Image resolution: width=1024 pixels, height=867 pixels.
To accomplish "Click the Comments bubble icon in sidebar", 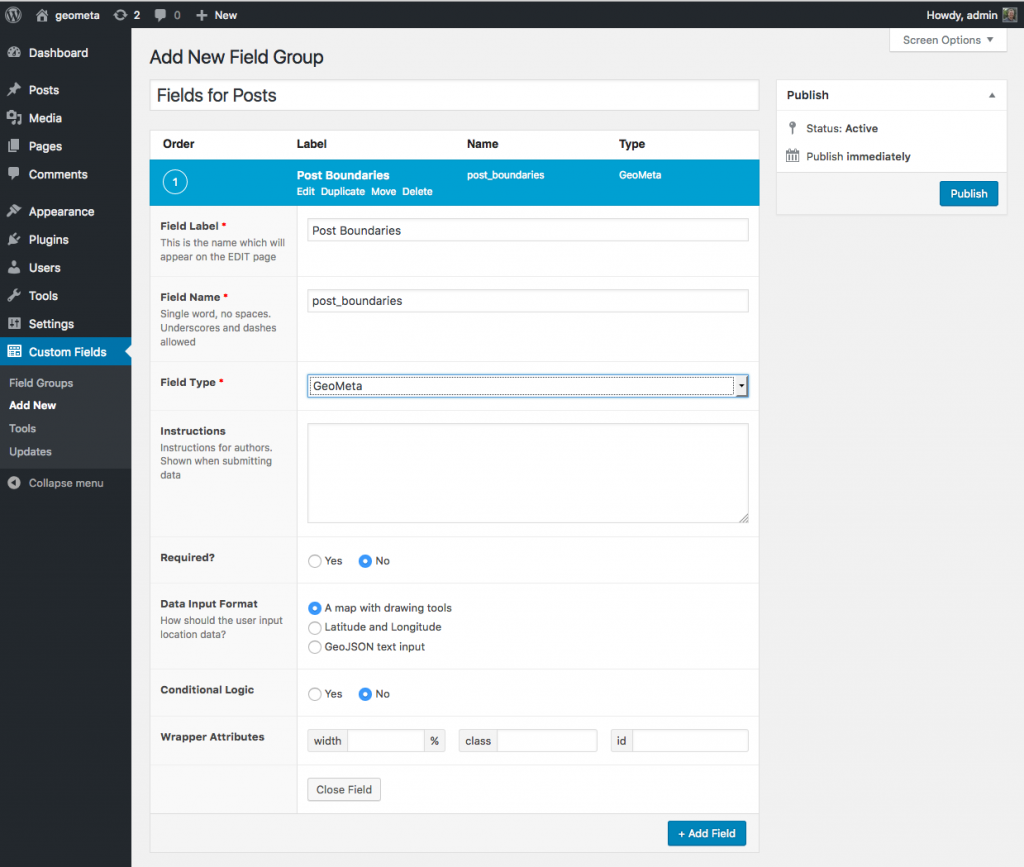I will pyautogui.click(x=14, y=174).
